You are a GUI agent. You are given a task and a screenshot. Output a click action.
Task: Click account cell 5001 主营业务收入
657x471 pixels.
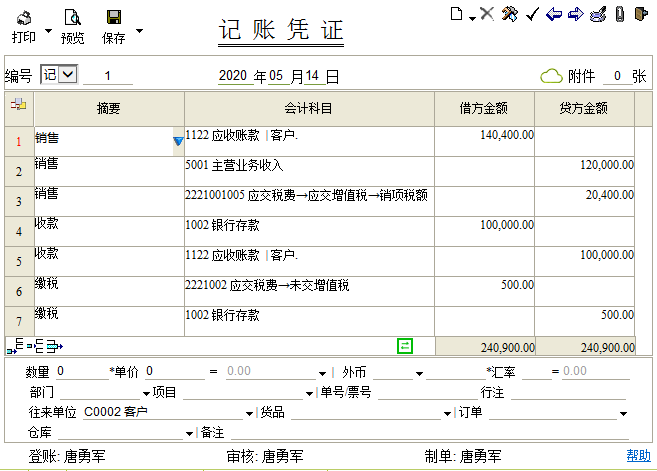point(309,171)
